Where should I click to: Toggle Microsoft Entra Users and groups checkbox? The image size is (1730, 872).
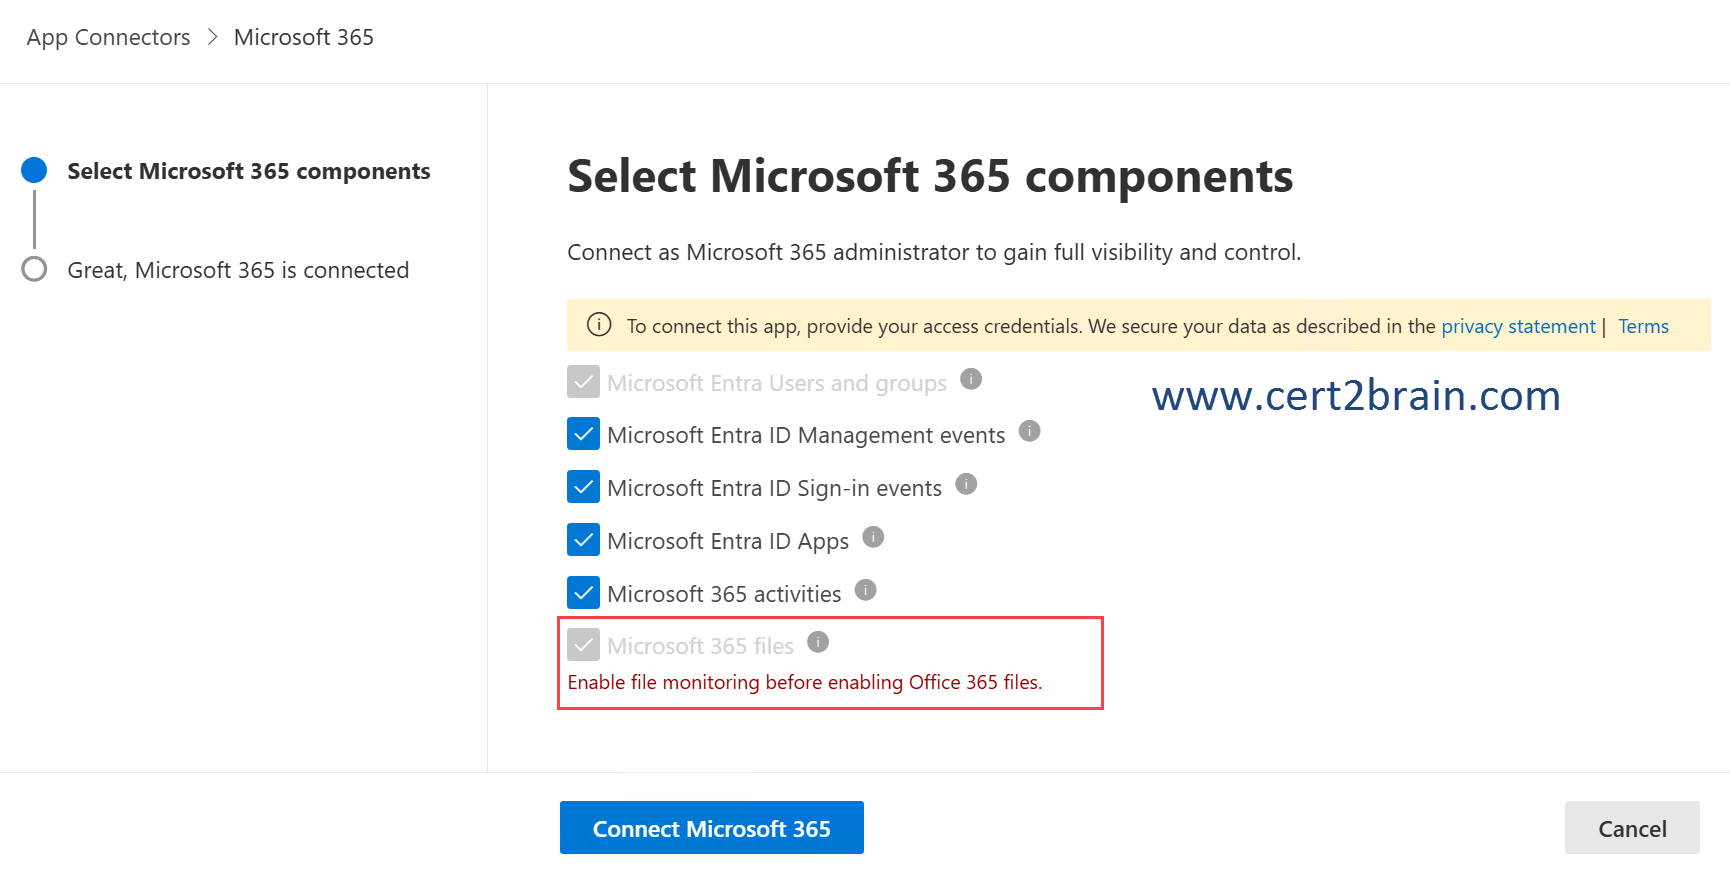click(583, 382)
